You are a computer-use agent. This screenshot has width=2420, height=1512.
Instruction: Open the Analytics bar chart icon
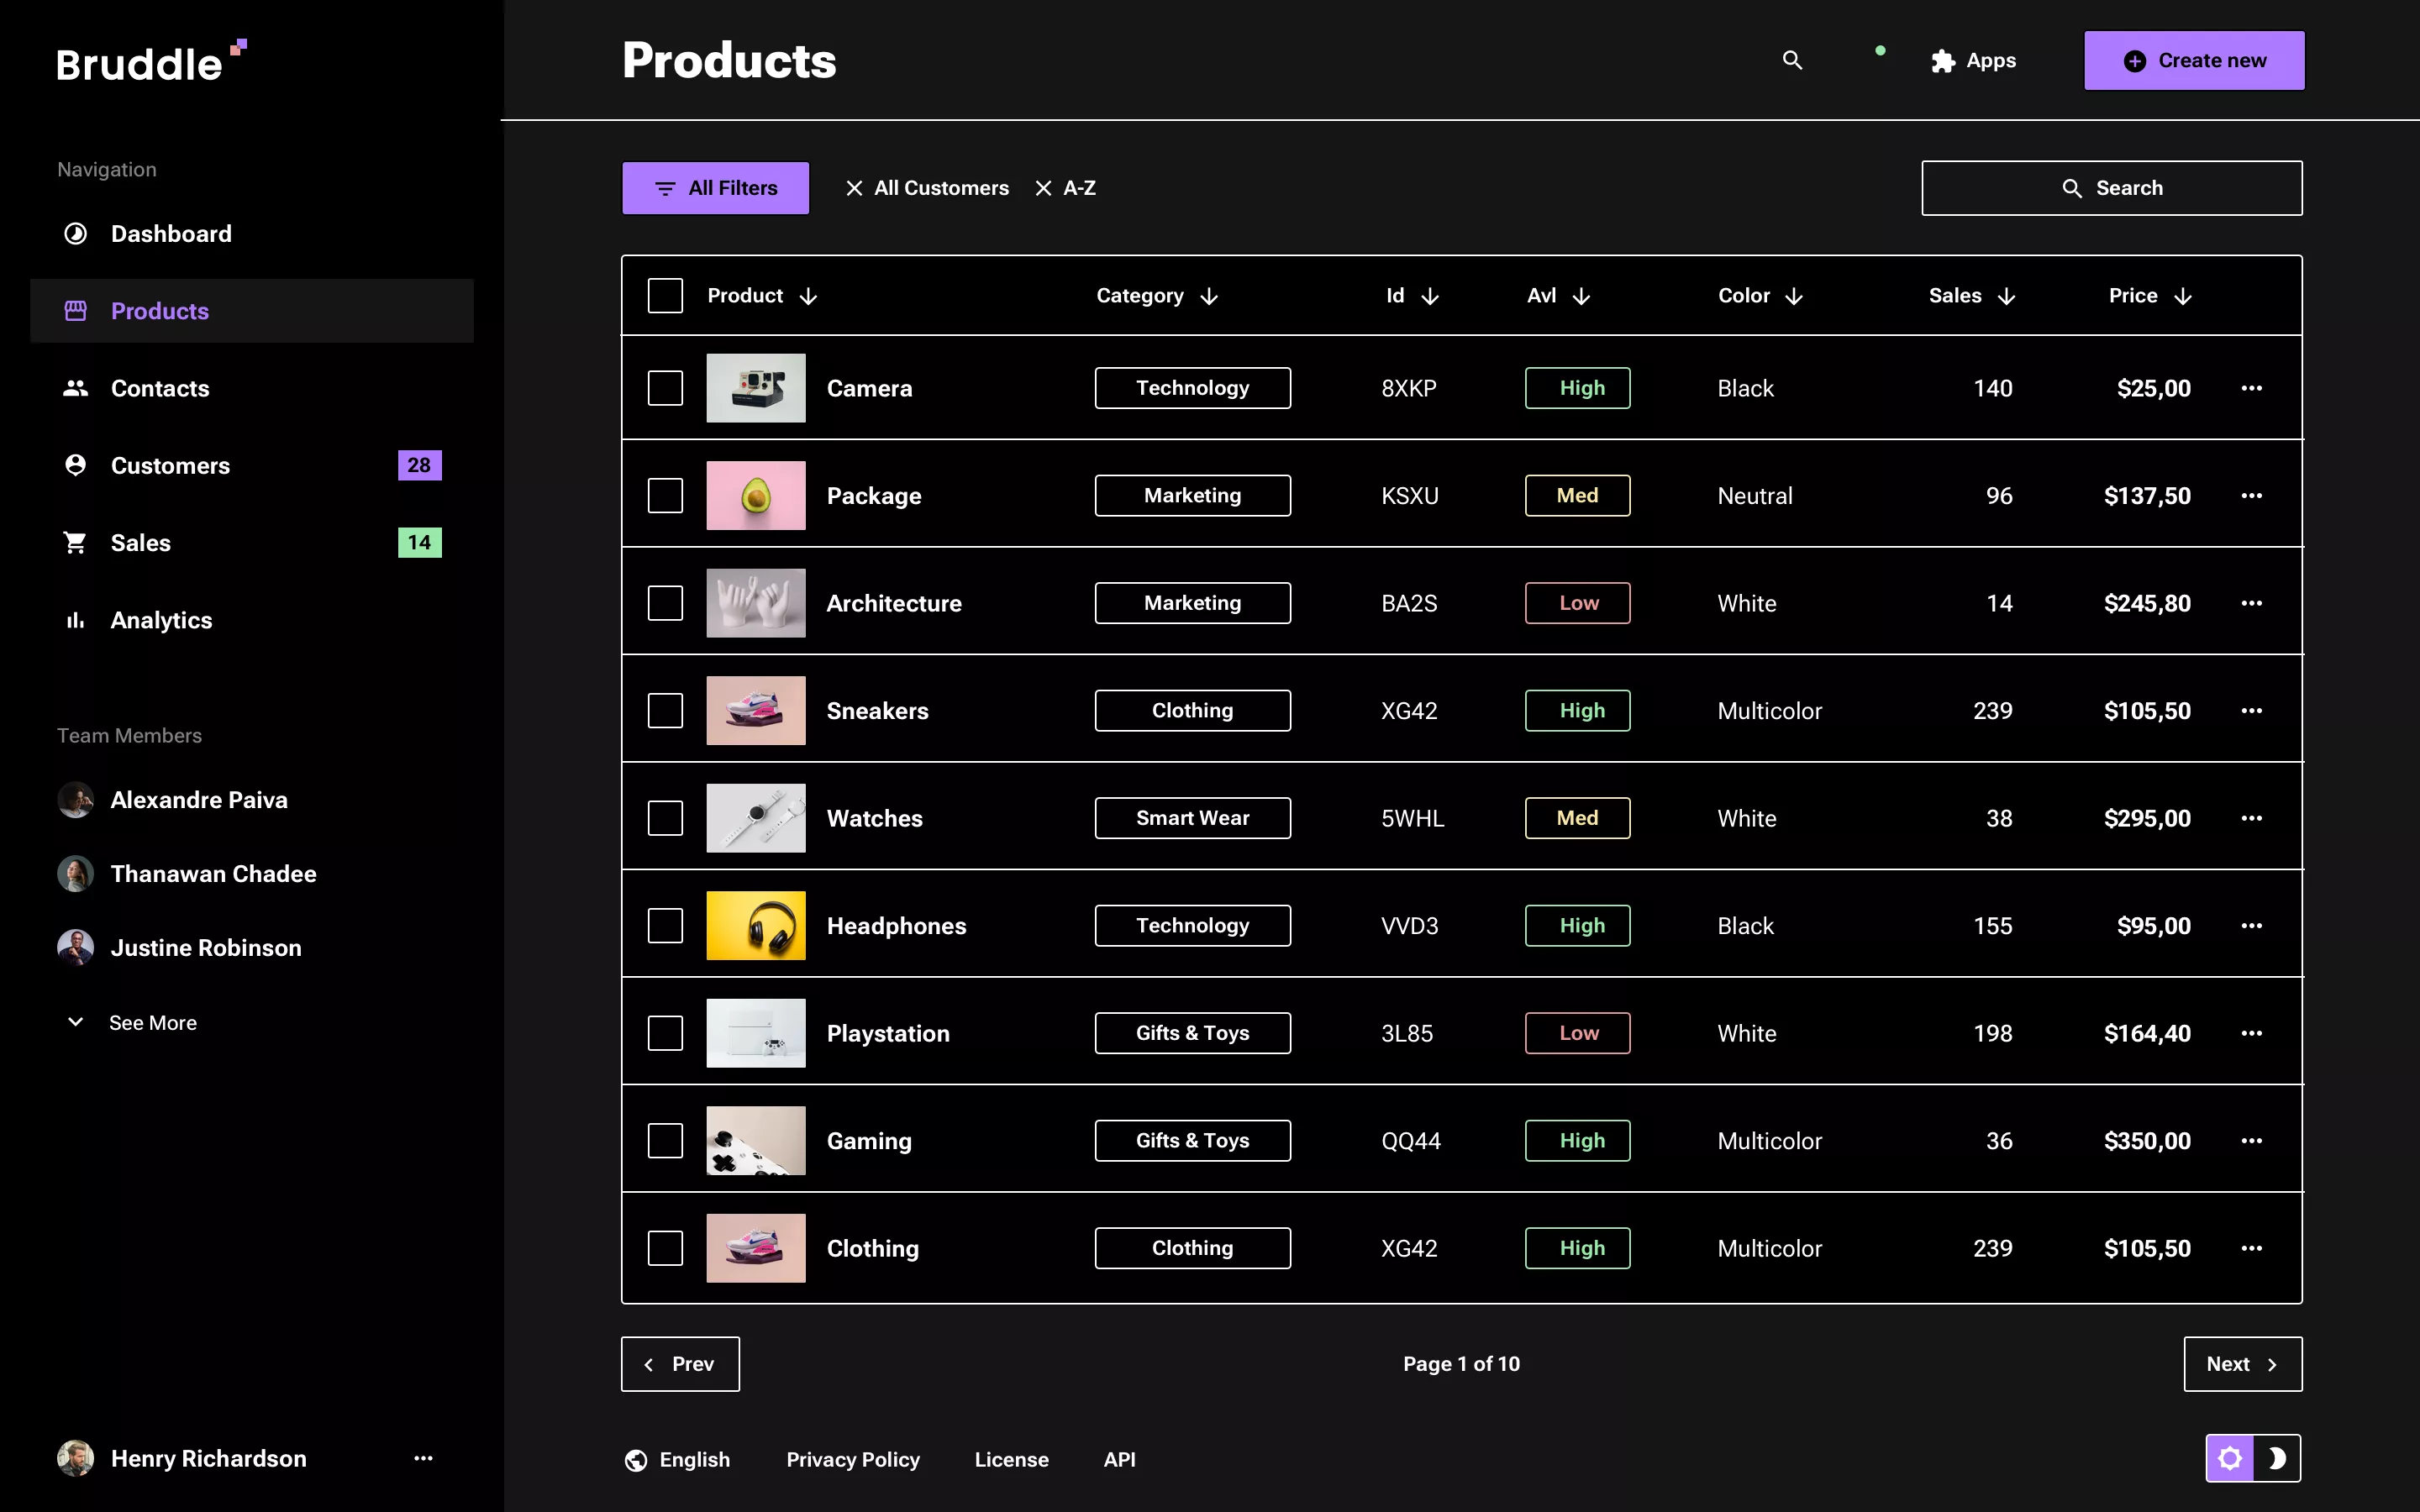pos(75,620)
